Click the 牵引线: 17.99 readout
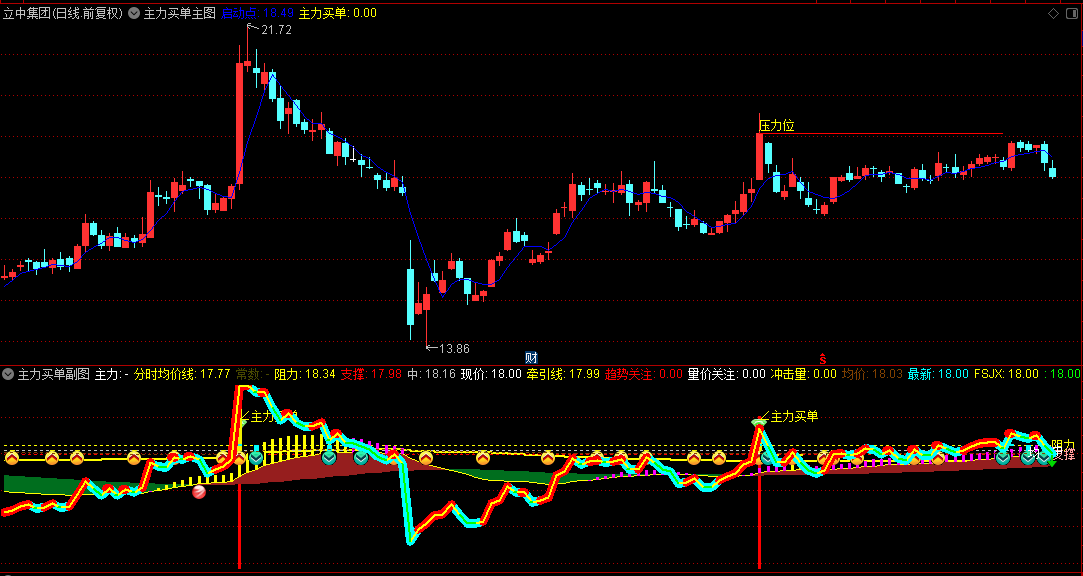 click(563, 374)
